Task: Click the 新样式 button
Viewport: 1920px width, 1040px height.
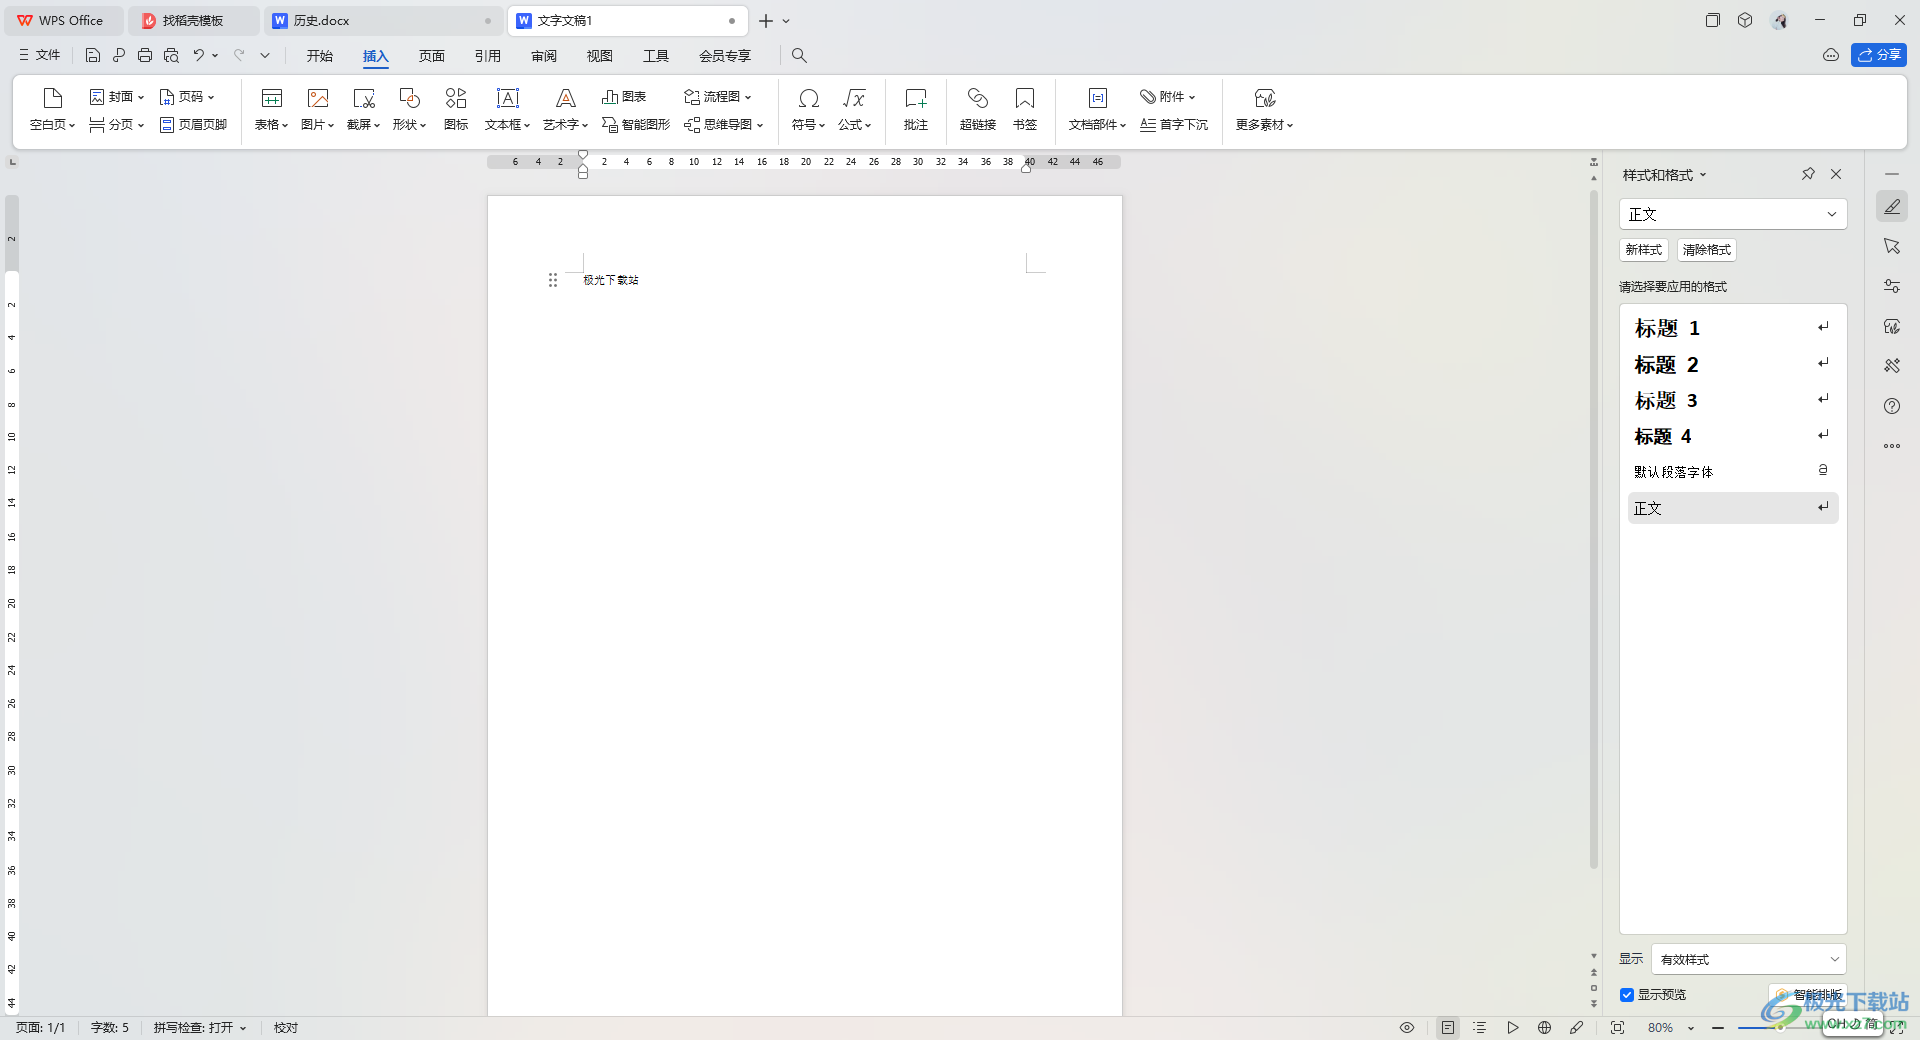Action: pyautogui.click(x=1644, y=250)
